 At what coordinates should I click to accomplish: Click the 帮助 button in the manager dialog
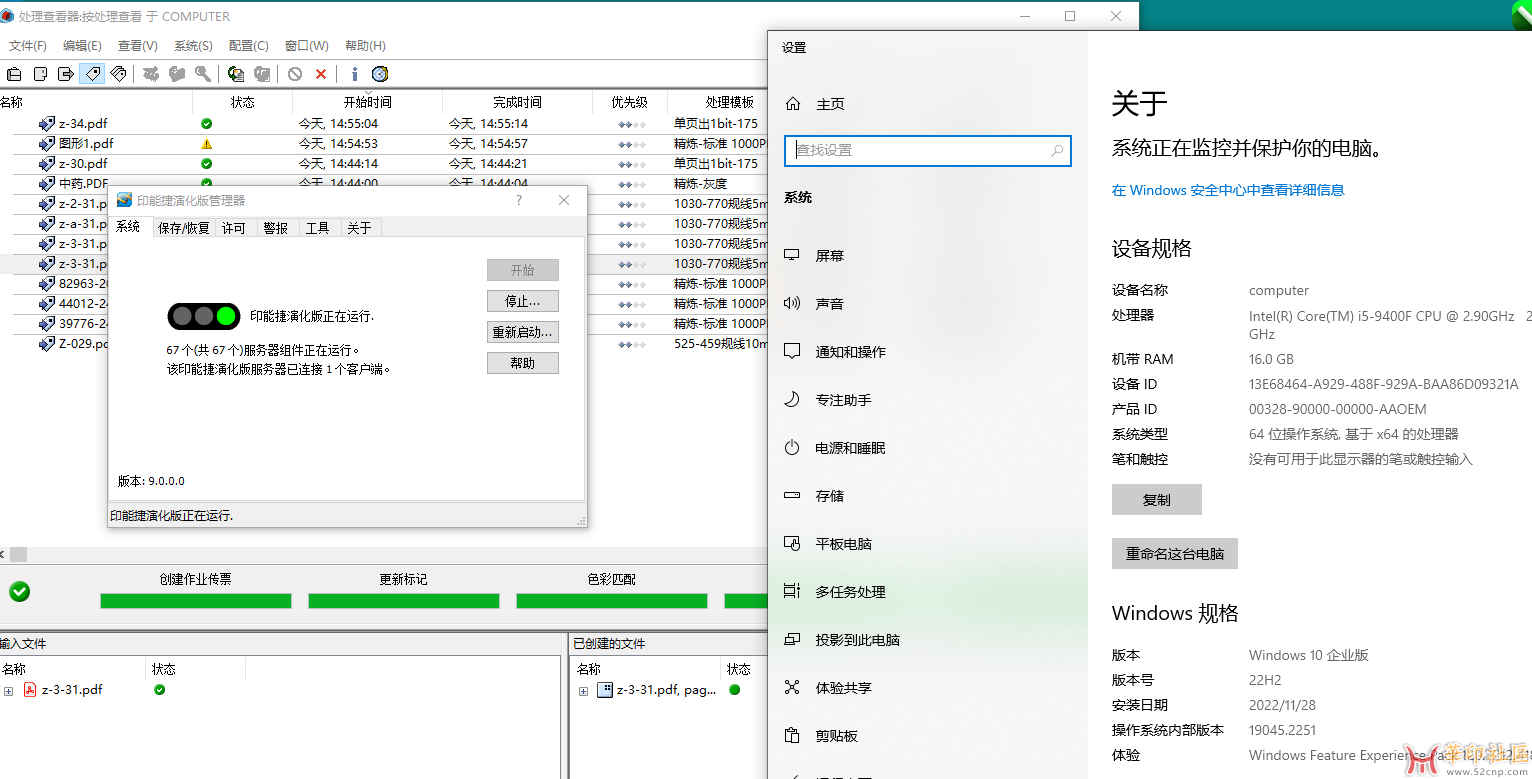point(523,363)
